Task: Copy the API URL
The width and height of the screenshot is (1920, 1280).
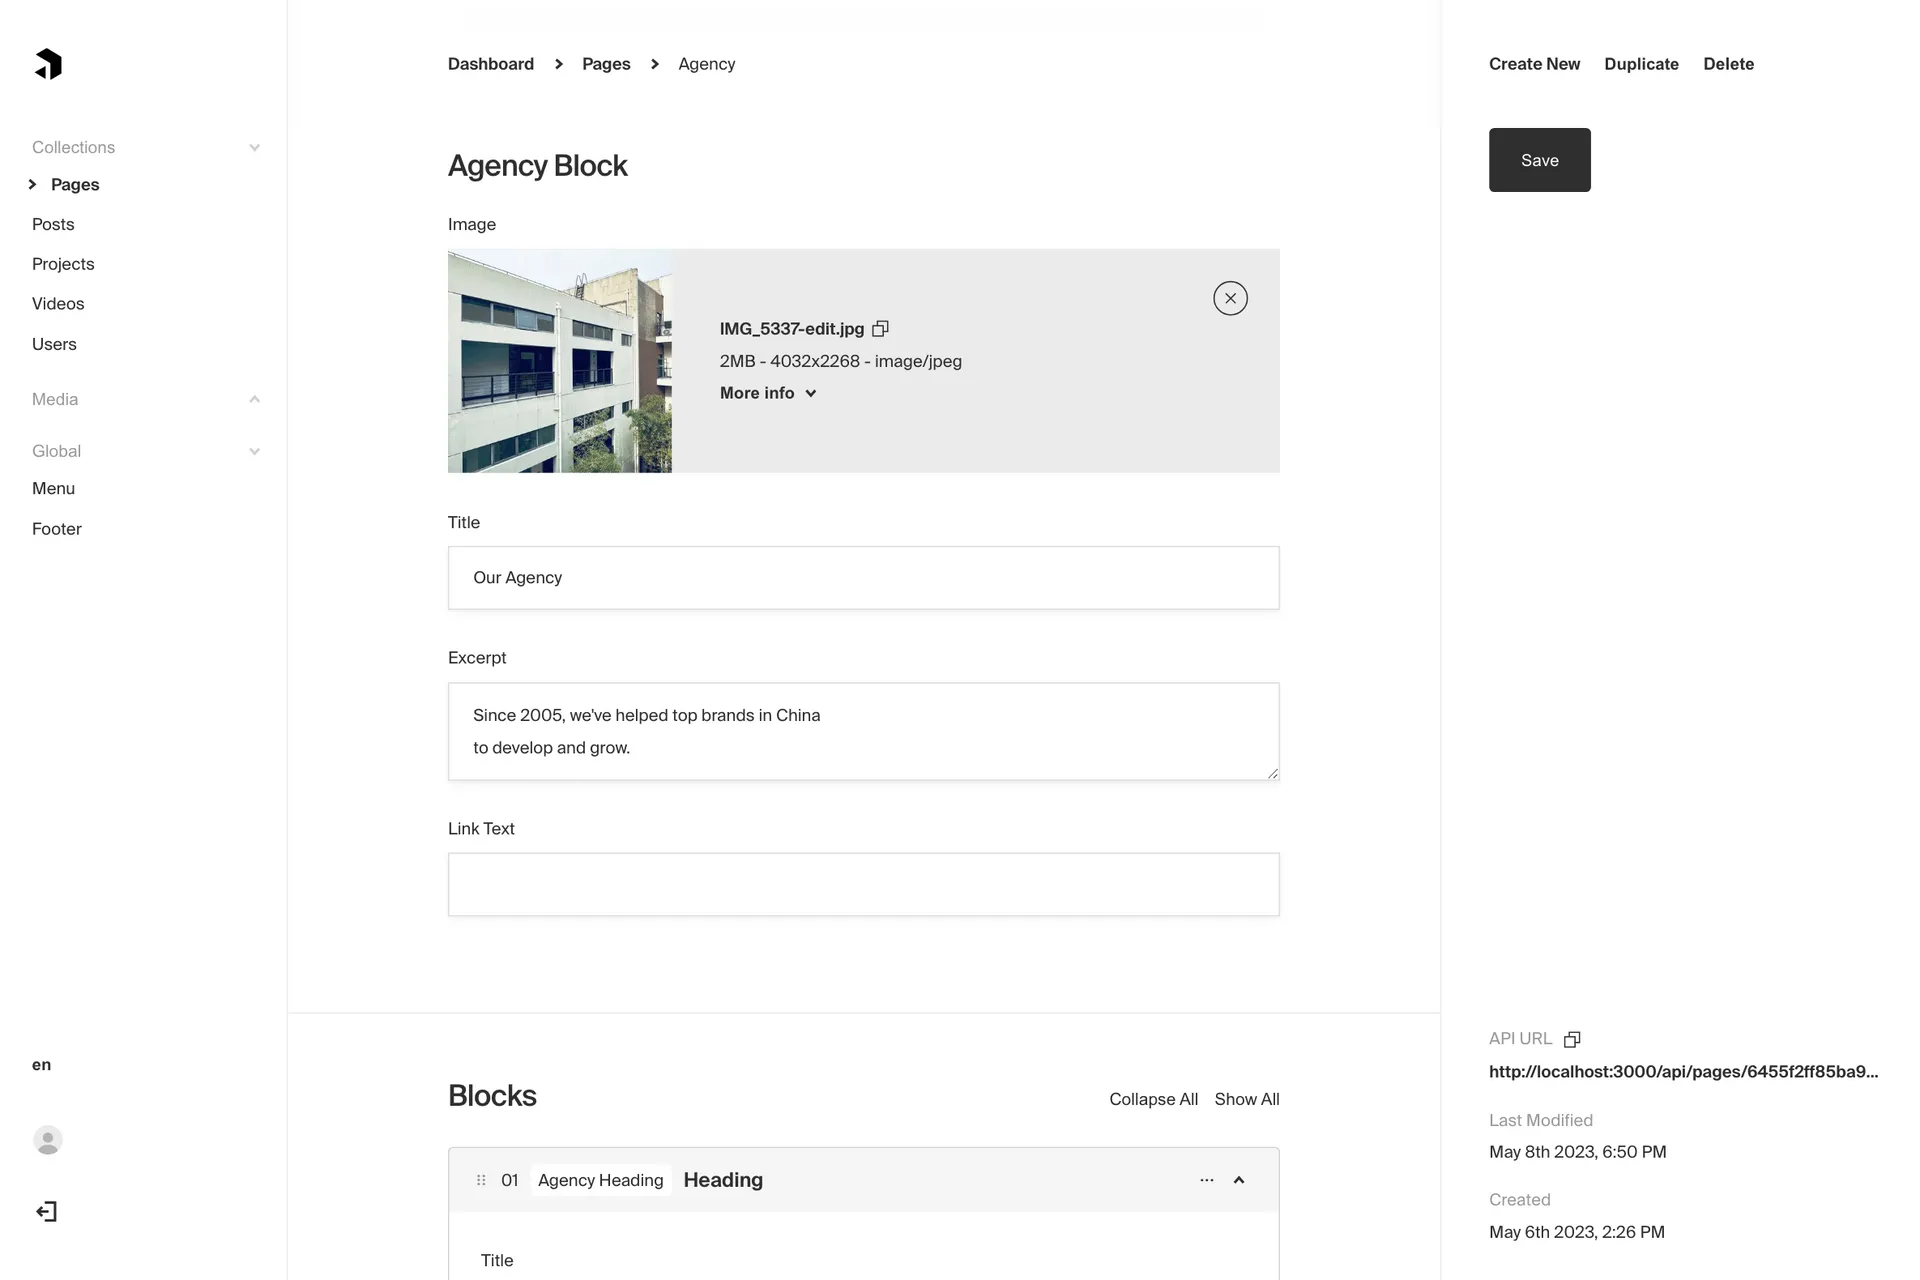Action: click(x=1572, y=1039)
